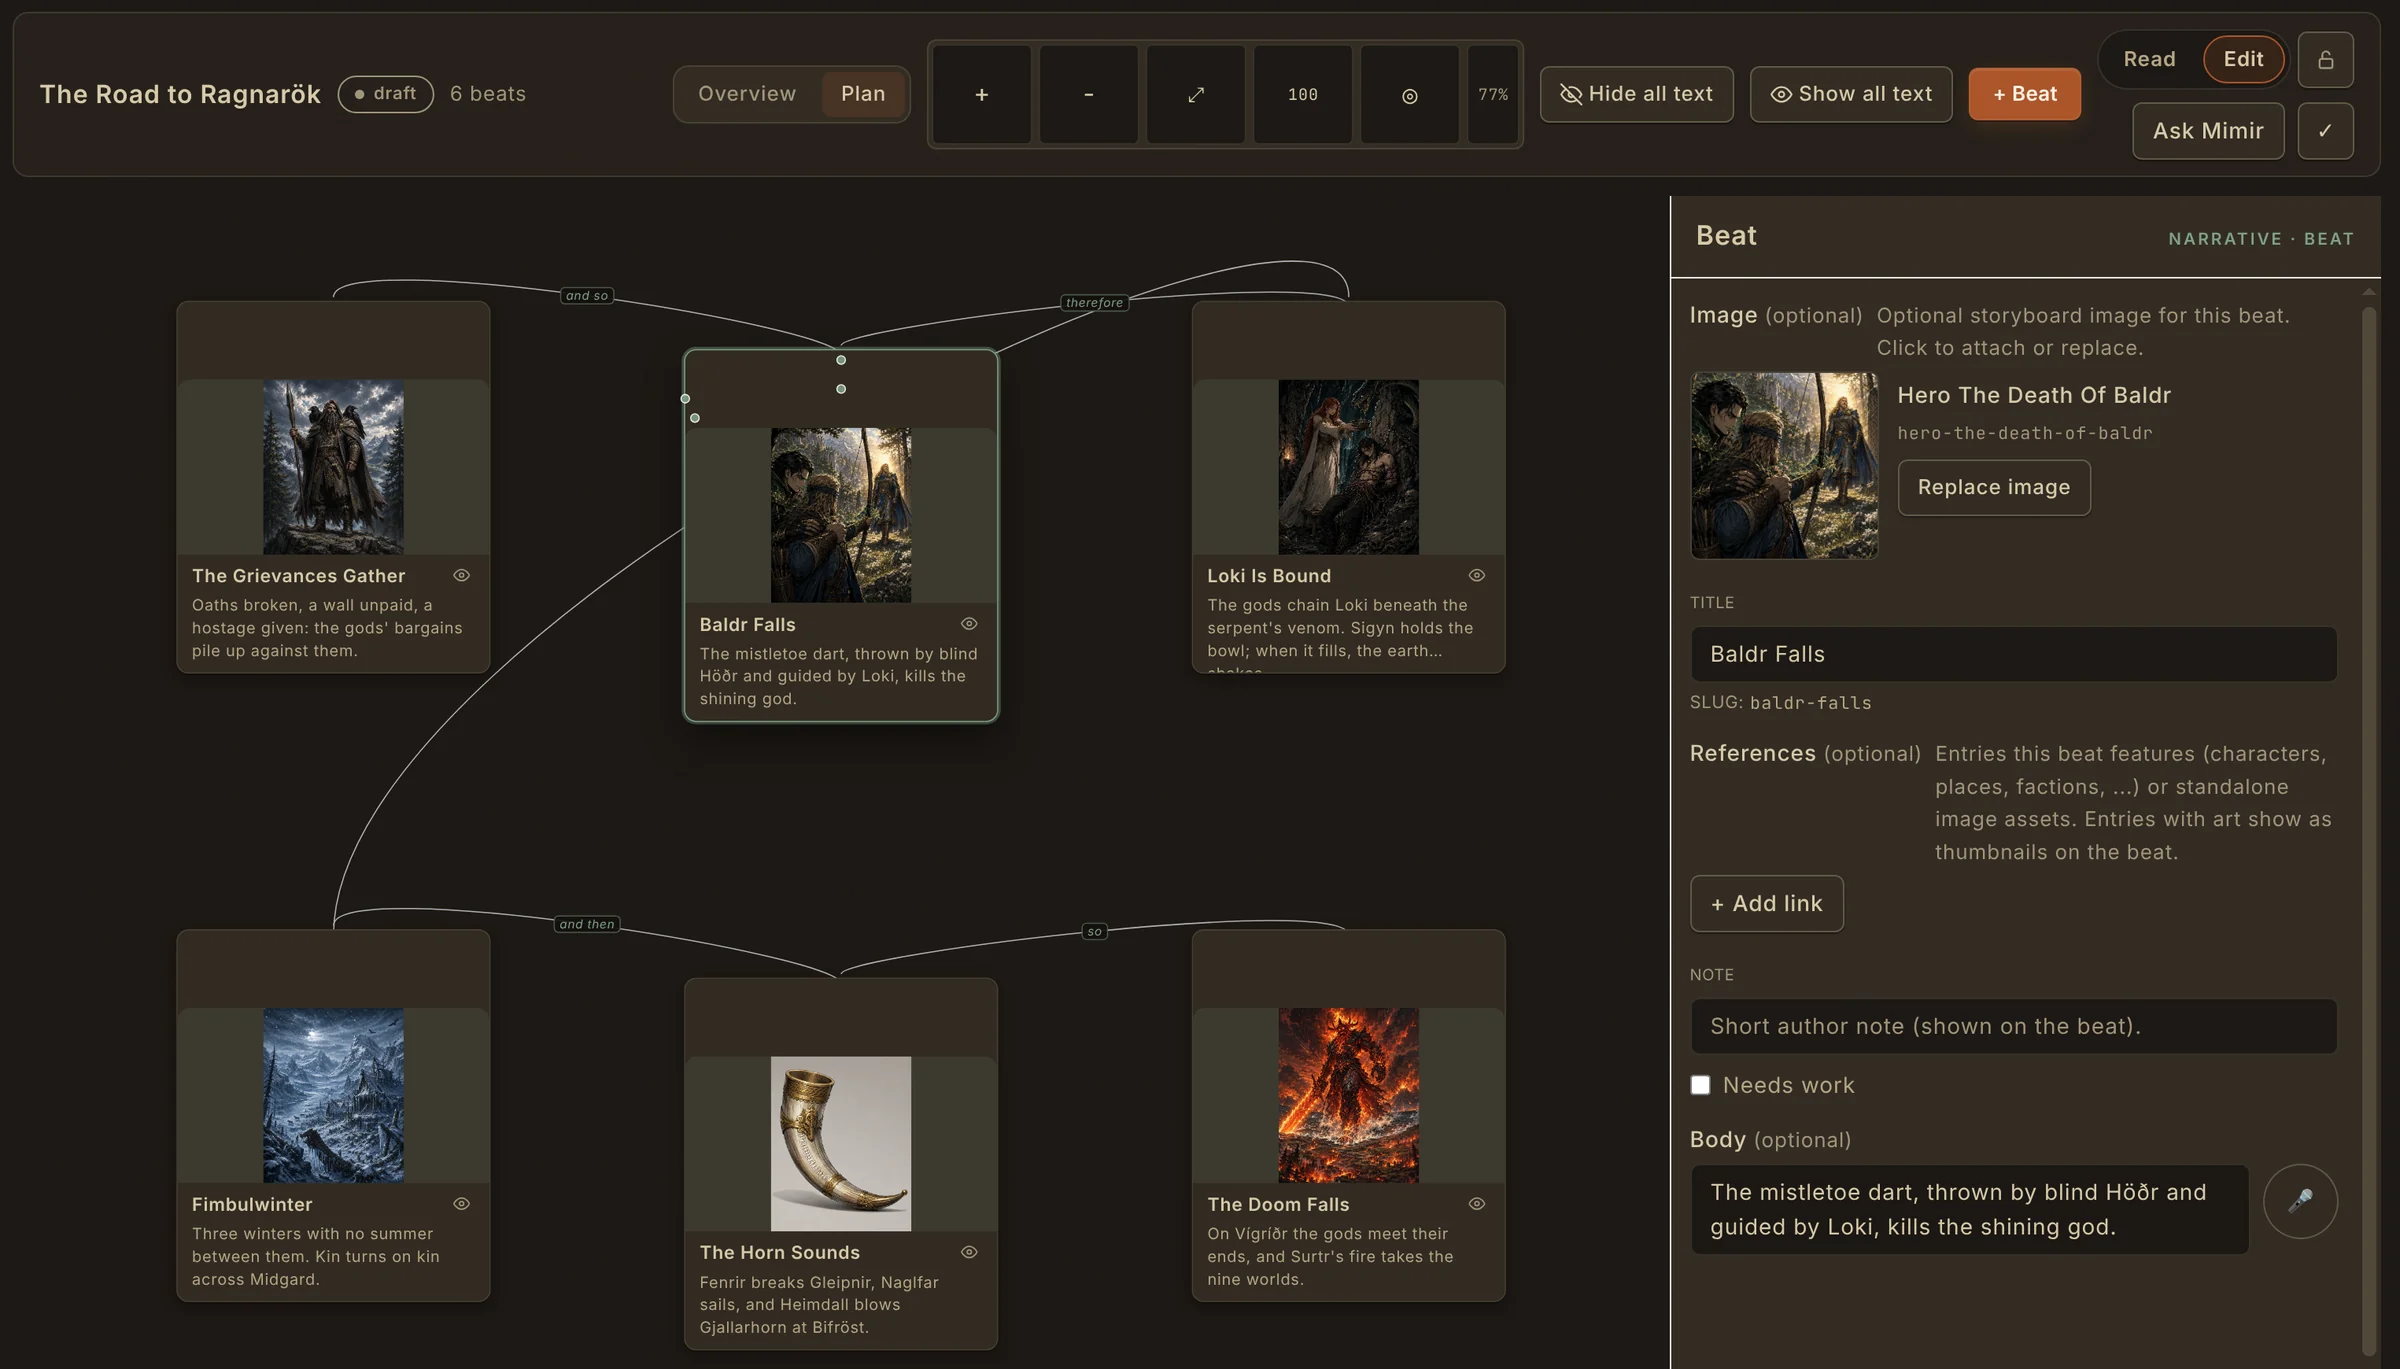Click the lock icon in the header
The image size is (2400, 1369).
[2325, 60]
